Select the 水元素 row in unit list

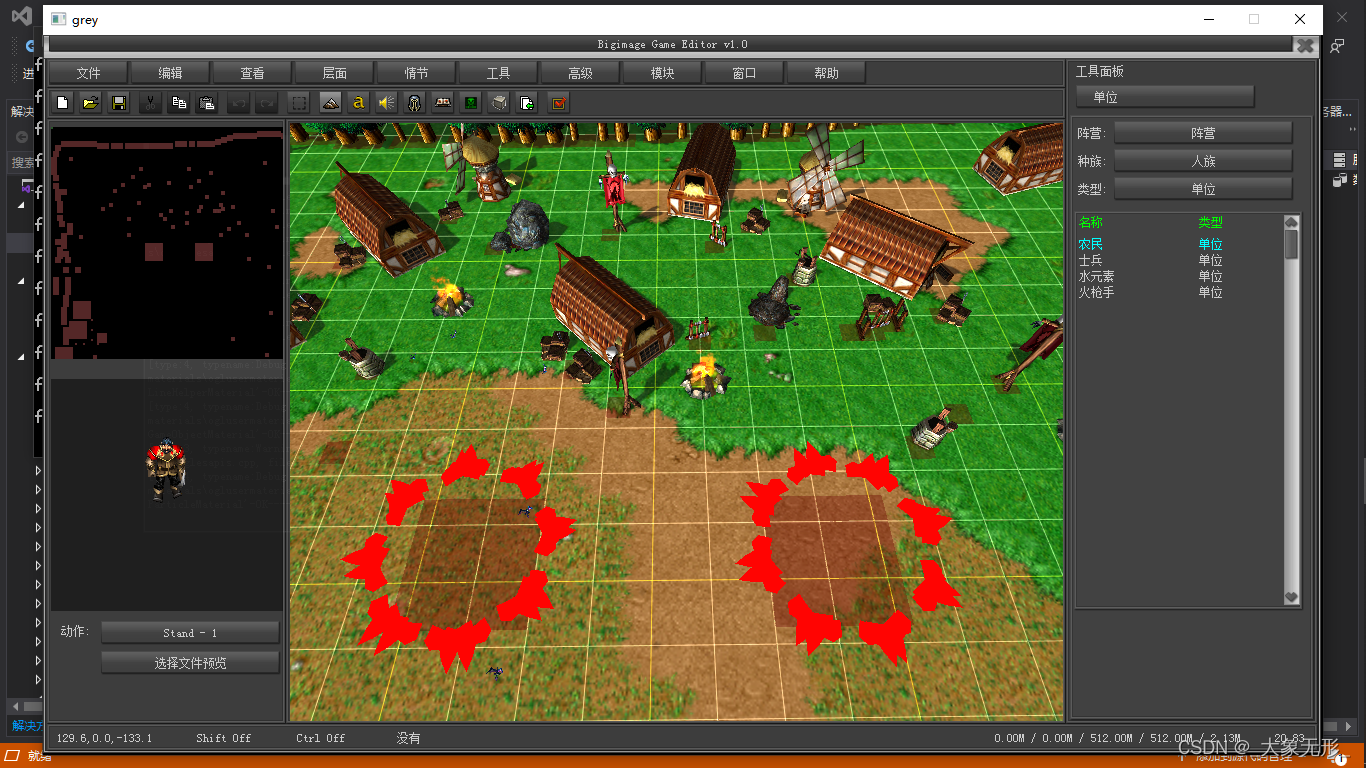1179,276
